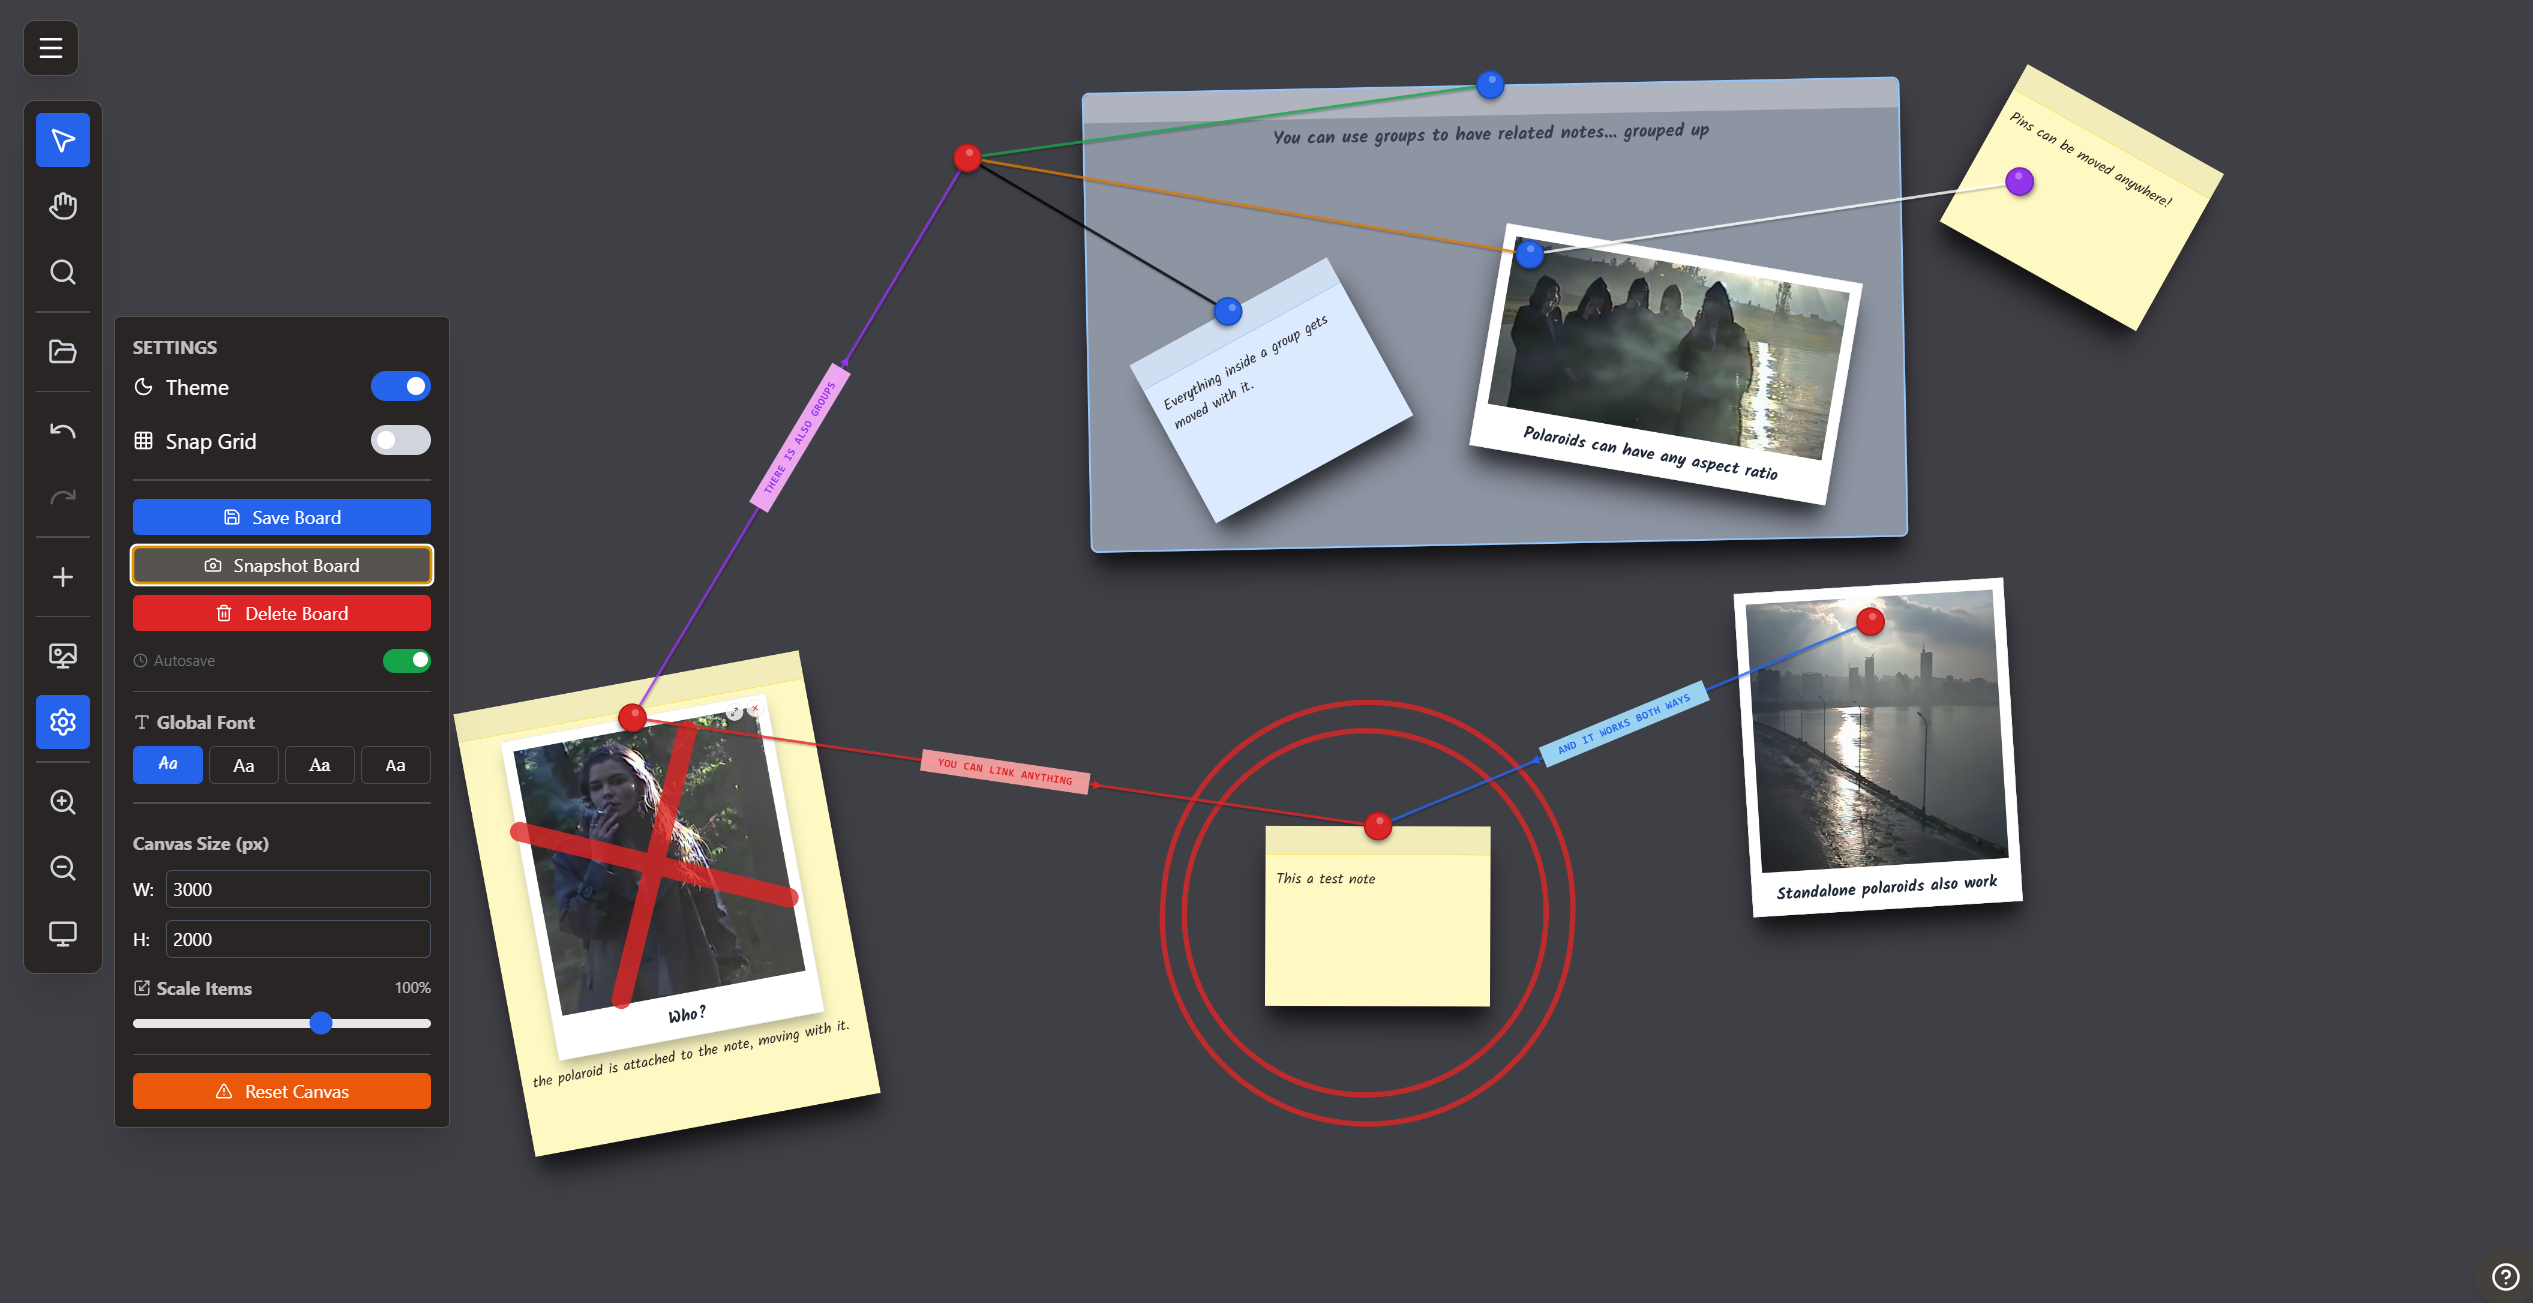2533x1303 pixels.
Task: Click the Save Board button
Action: pyautogui.click(x=282, y=517)
